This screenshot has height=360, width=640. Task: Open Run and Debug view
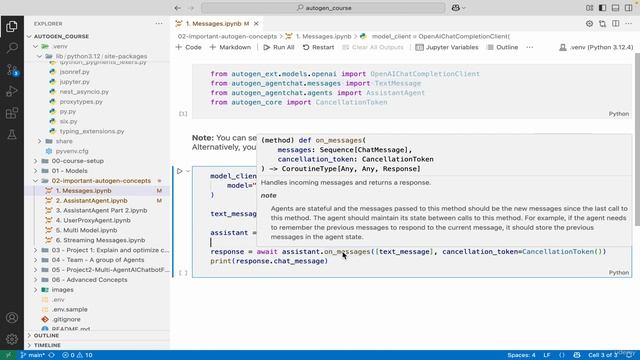(12, 91)
